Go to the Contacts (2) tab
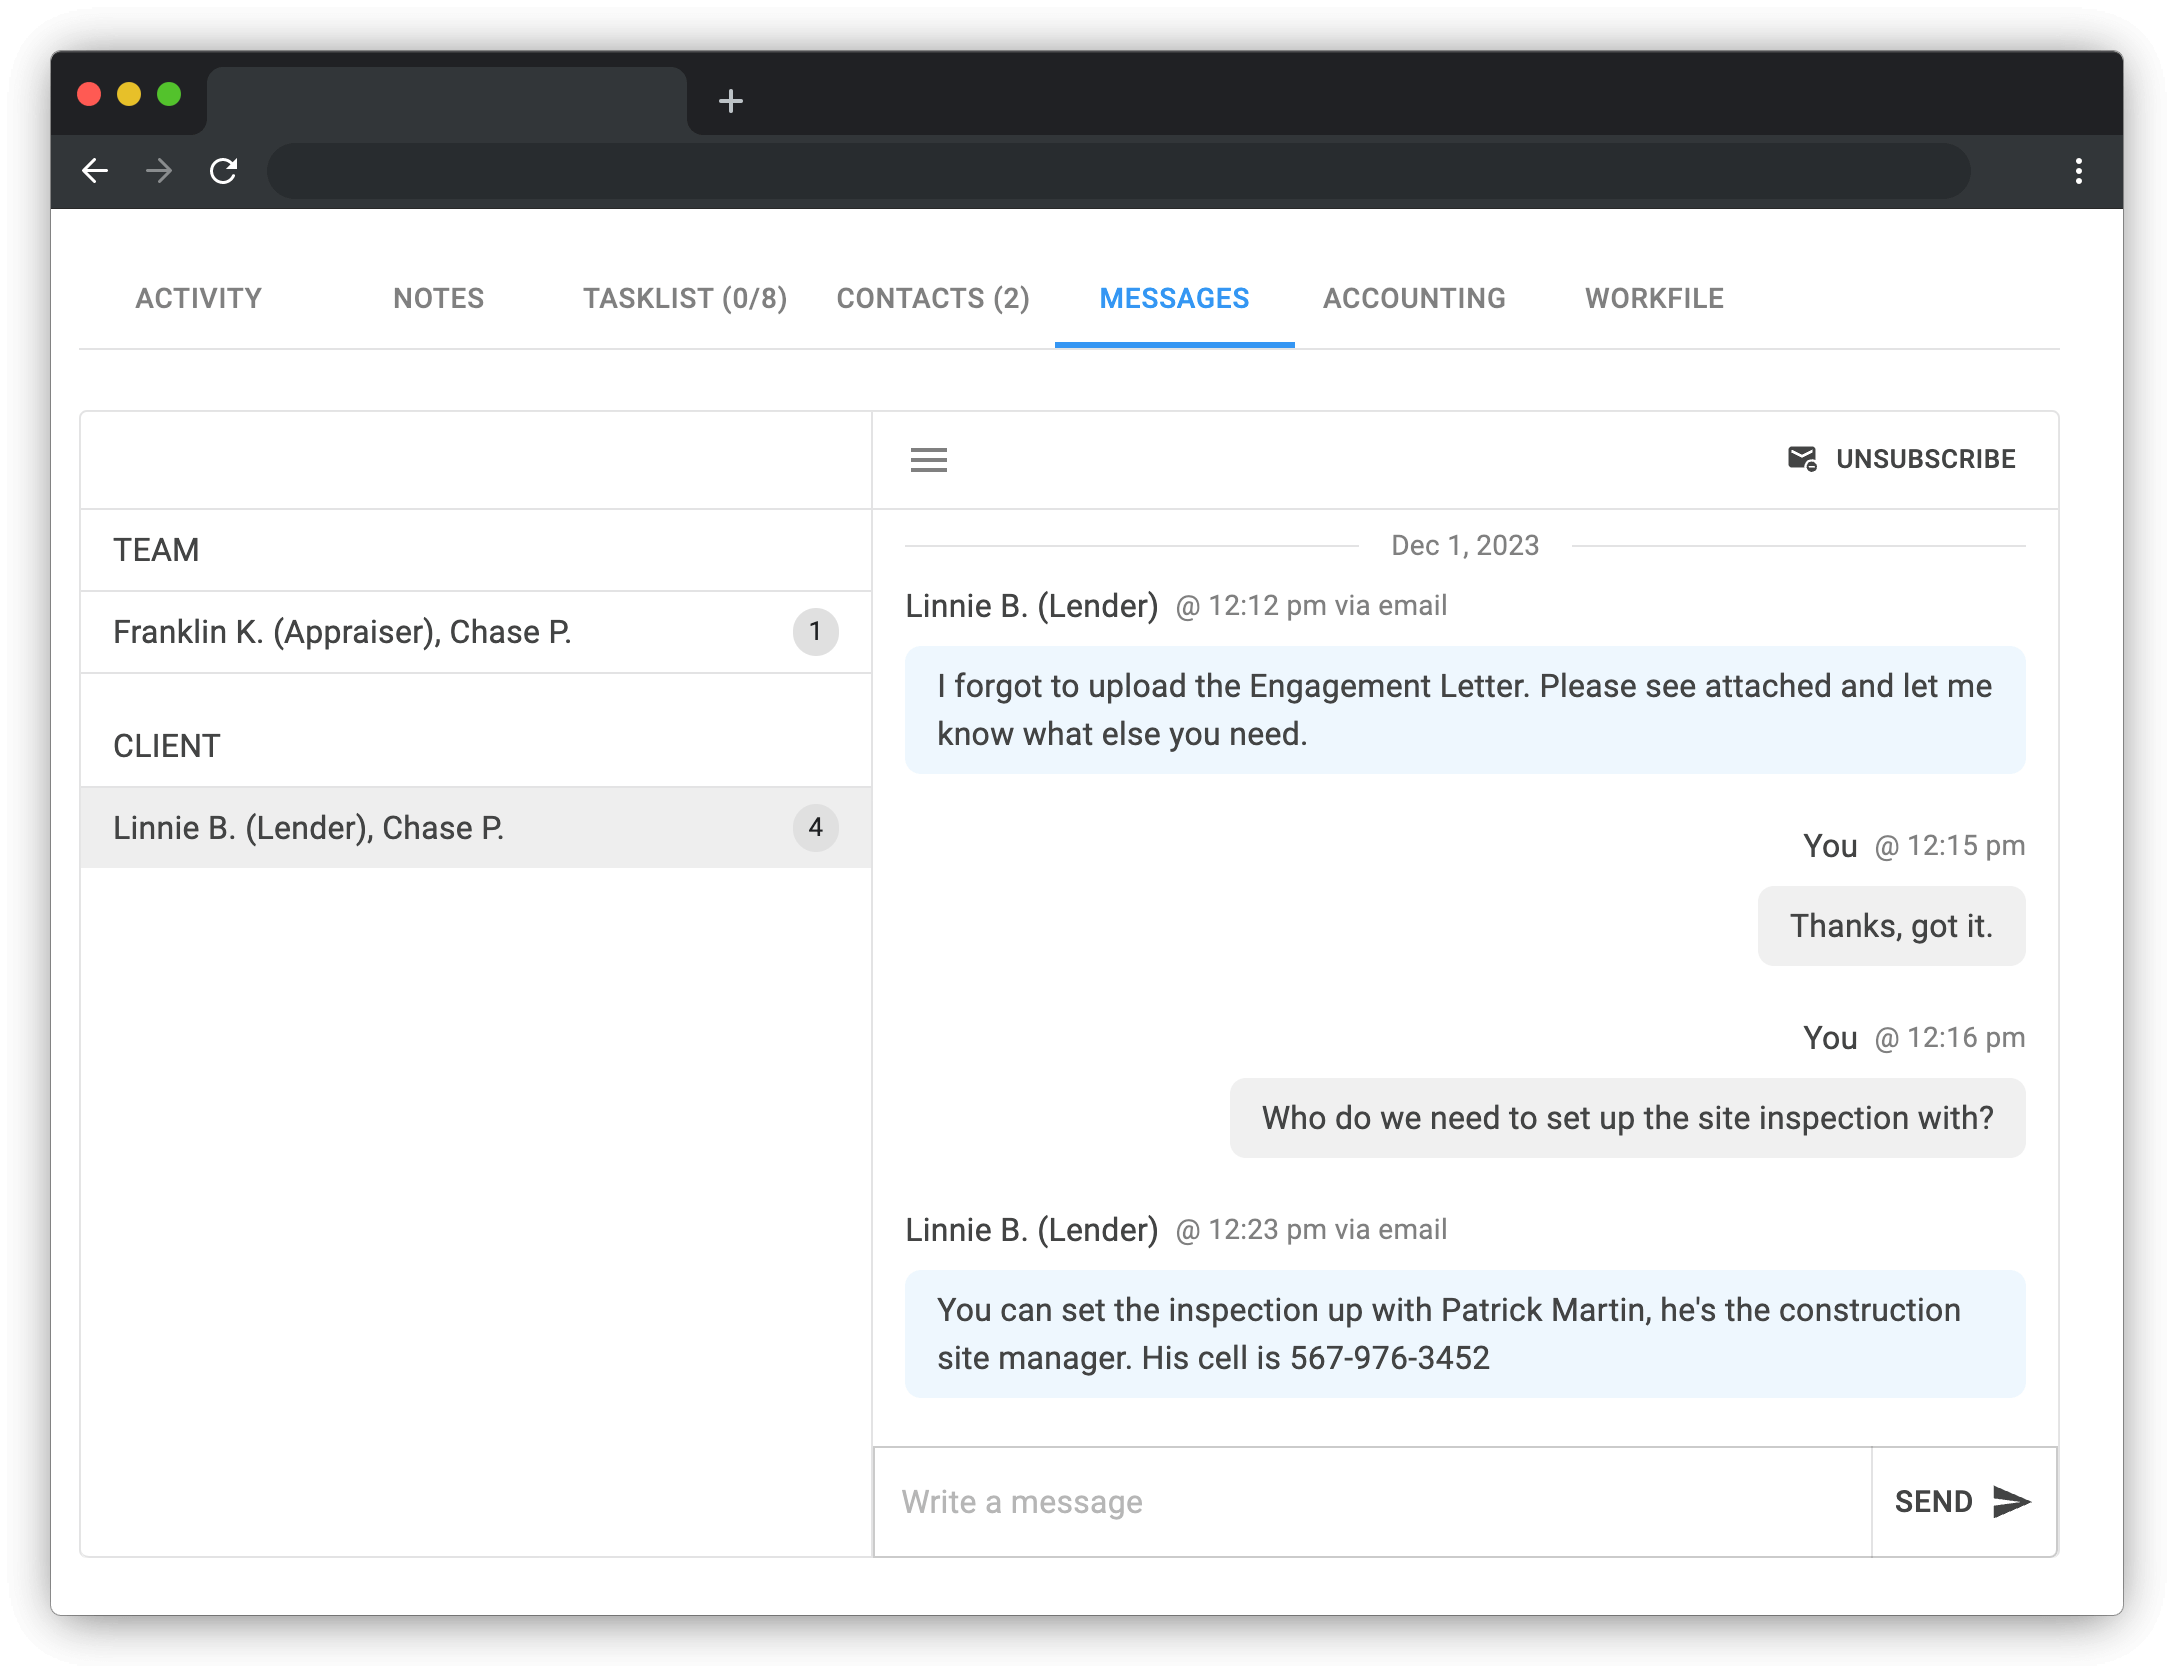The height and width of the screenshot is (1666, 2174). [932, 298]
